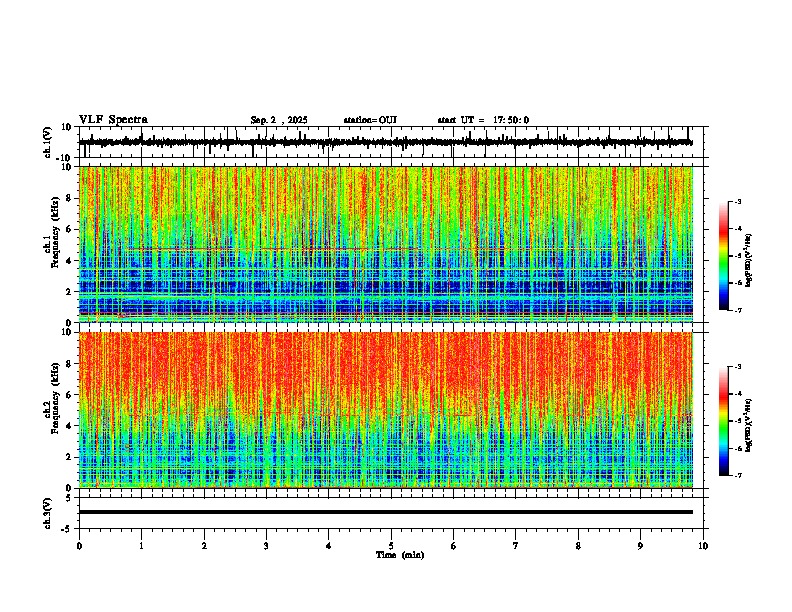Click inside the ch.2 spectrogram panel
The height and width of the screenshot is (612, 792).
[x=385, y=410]
